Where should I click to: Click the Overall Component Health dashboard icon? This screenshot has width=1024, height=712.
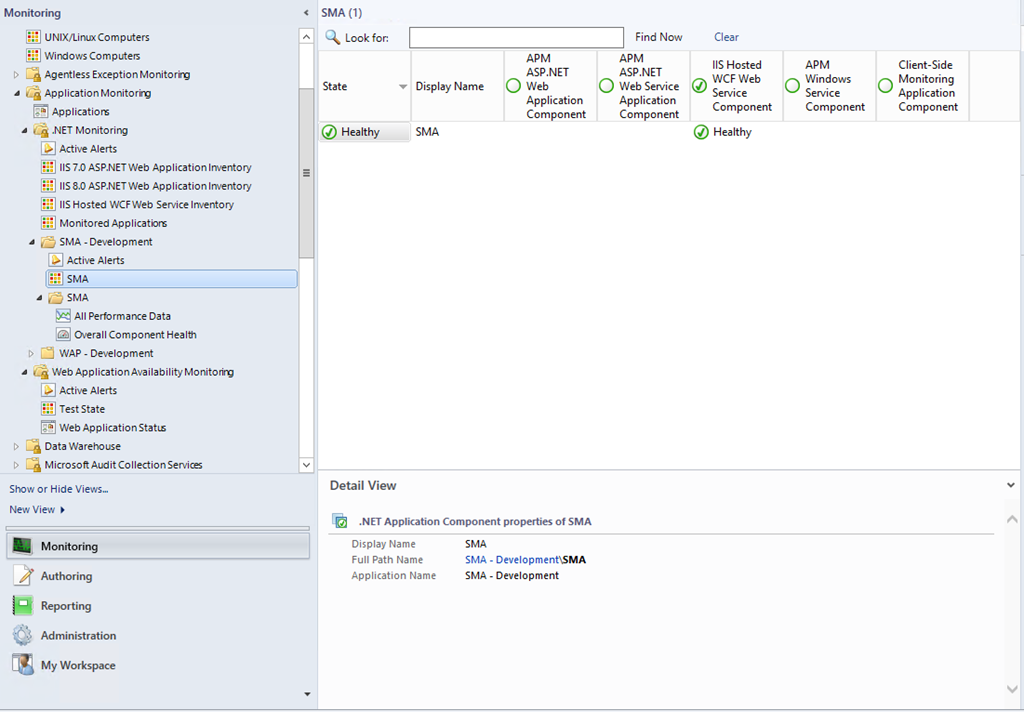(x=63, y=335)
